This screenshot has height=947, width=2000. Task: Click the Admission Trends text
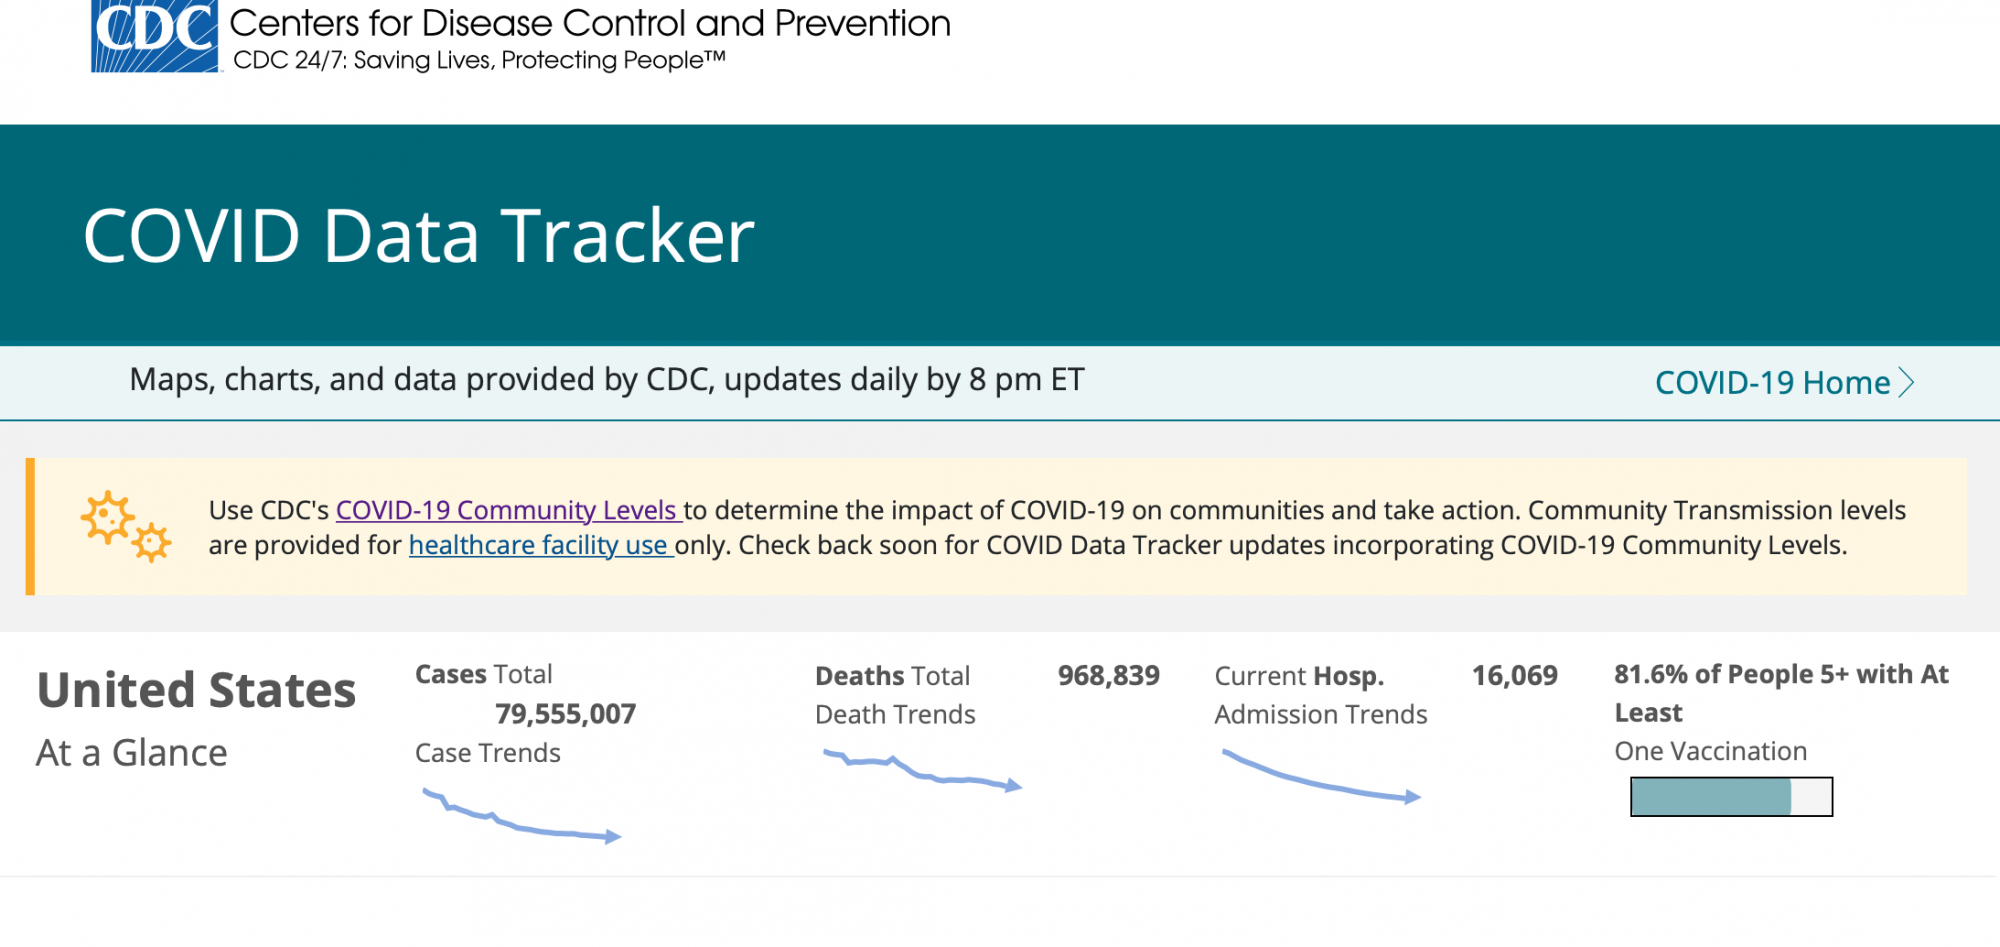(x=1320, y=714)
